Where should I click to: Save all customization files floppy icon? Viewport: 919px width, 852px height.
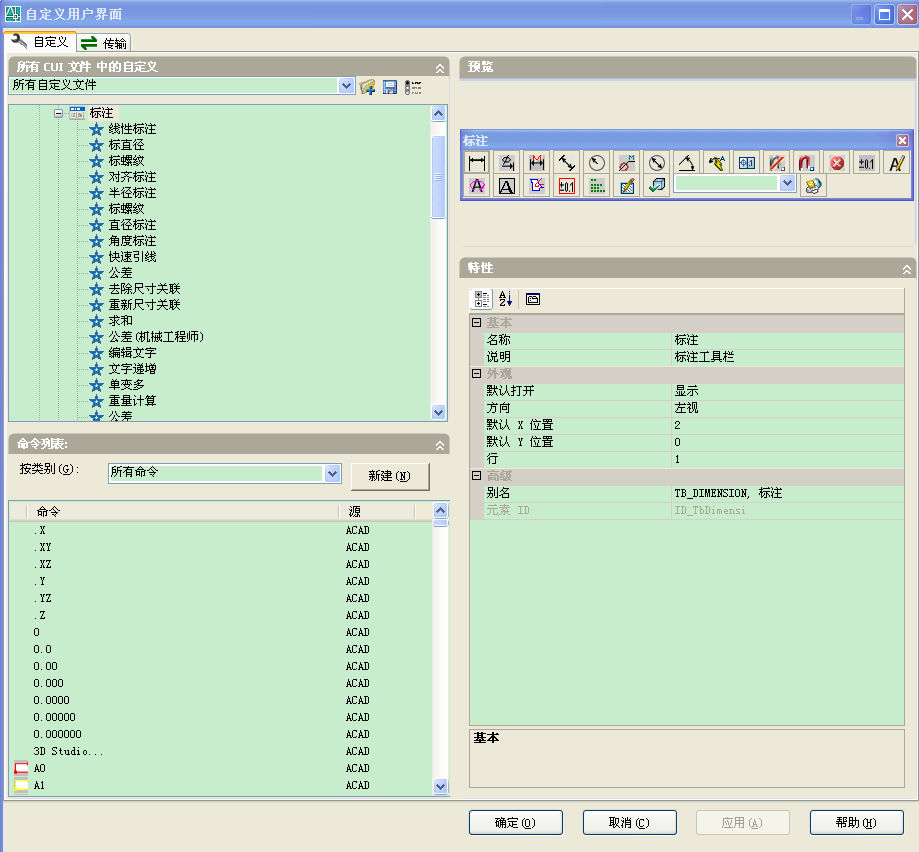click(x=390, y=87)
